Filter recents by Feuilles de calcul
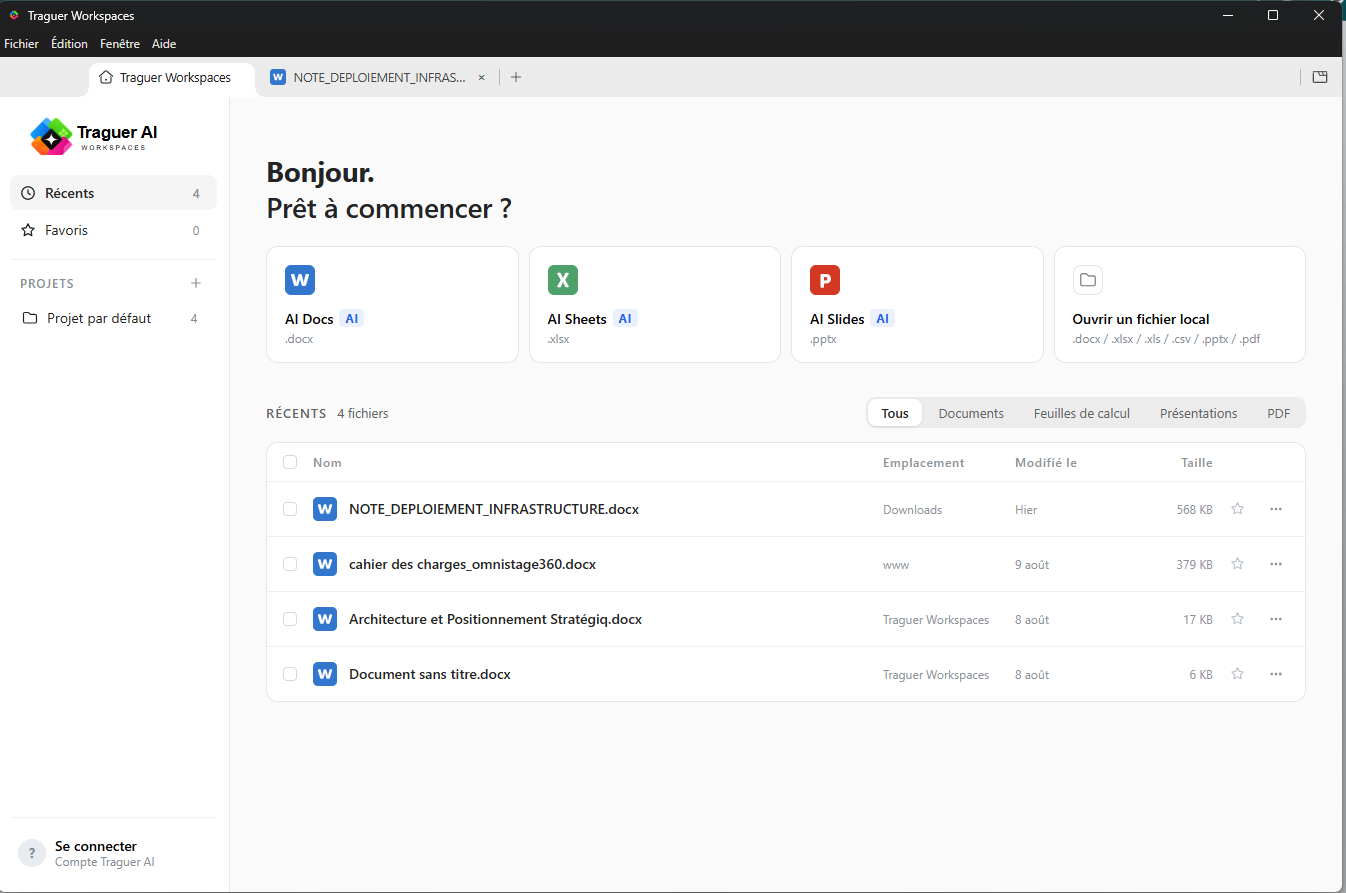This screenshot has height=893, width=1346. click(x=1082, y=413)
